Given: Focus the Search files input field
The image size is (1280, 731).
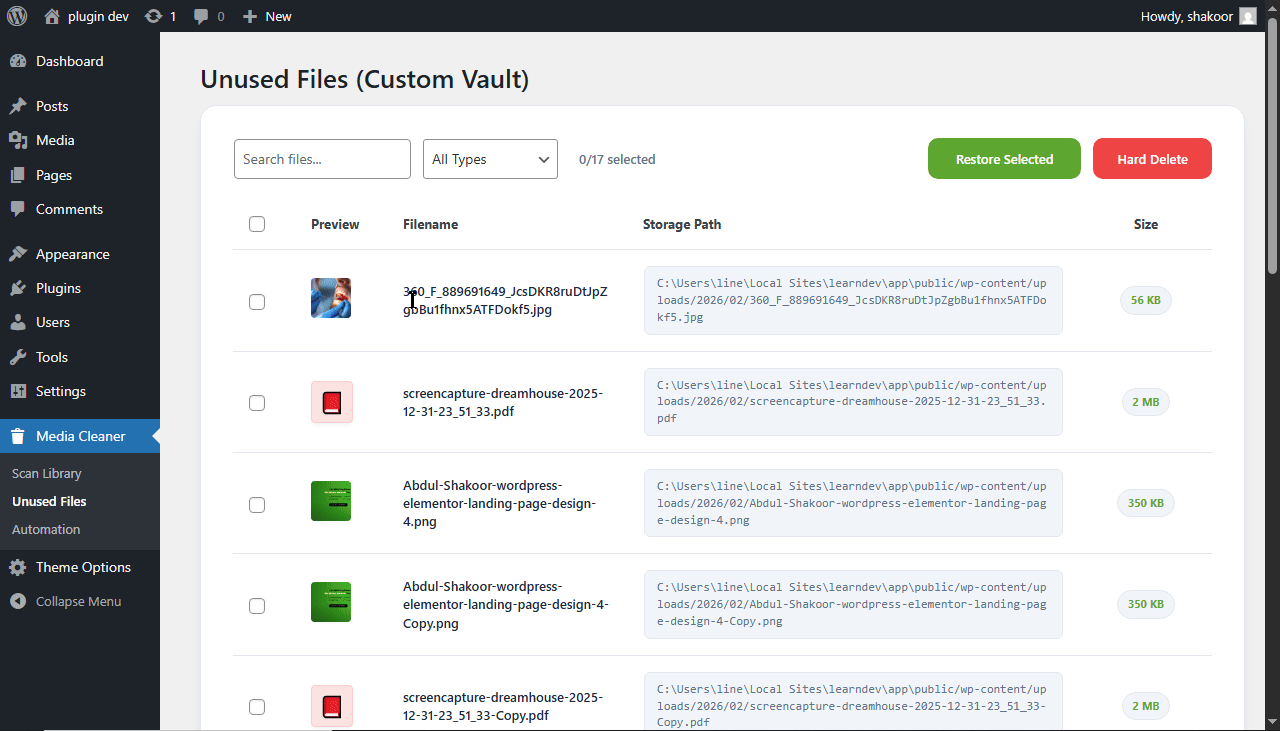Looking at the screenshot, I should click(322, 159).
